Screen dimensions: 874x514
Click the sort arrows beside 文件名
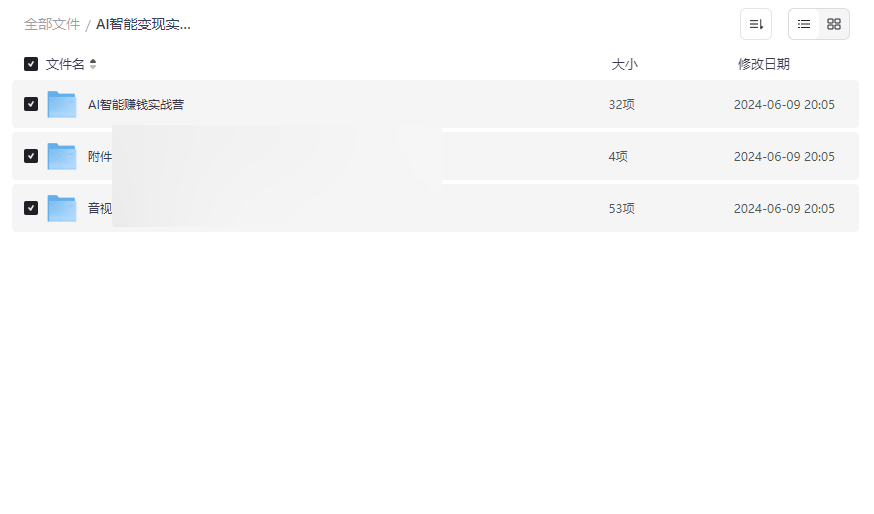93,64
